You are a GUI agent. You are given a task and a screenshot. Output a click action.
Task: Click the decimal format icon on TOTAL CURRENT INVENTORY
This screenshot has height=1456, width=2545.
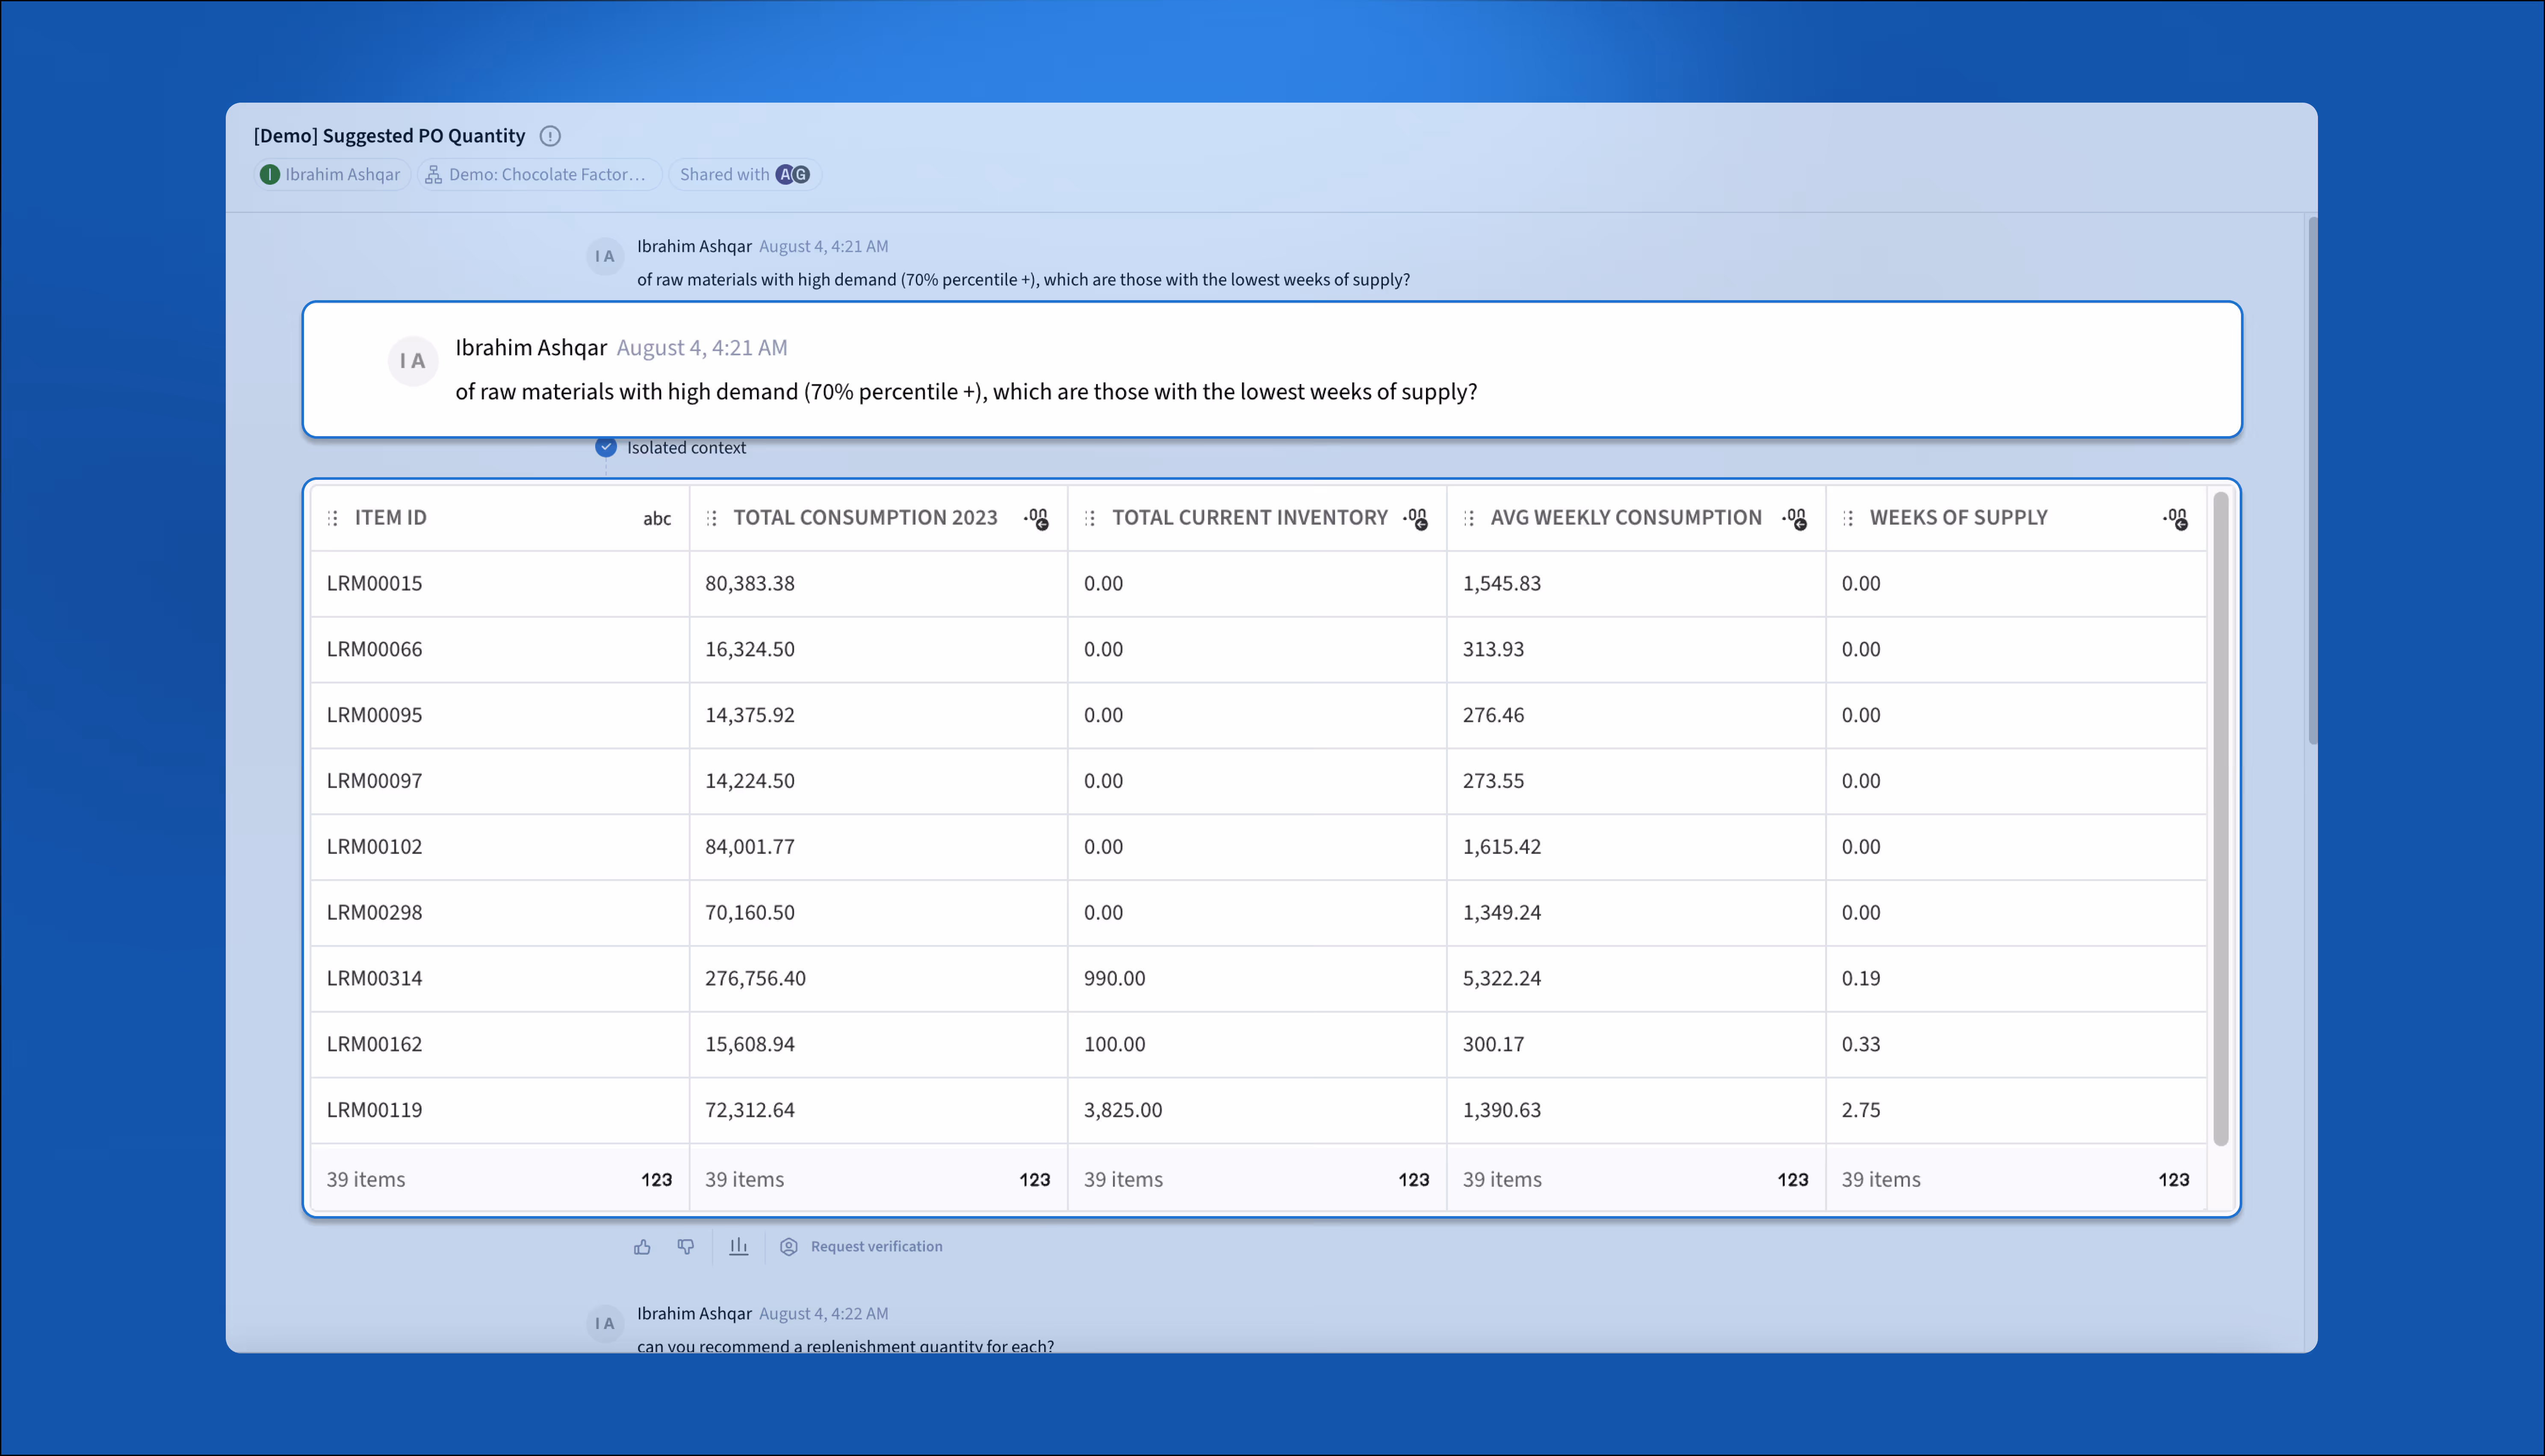1415,518
